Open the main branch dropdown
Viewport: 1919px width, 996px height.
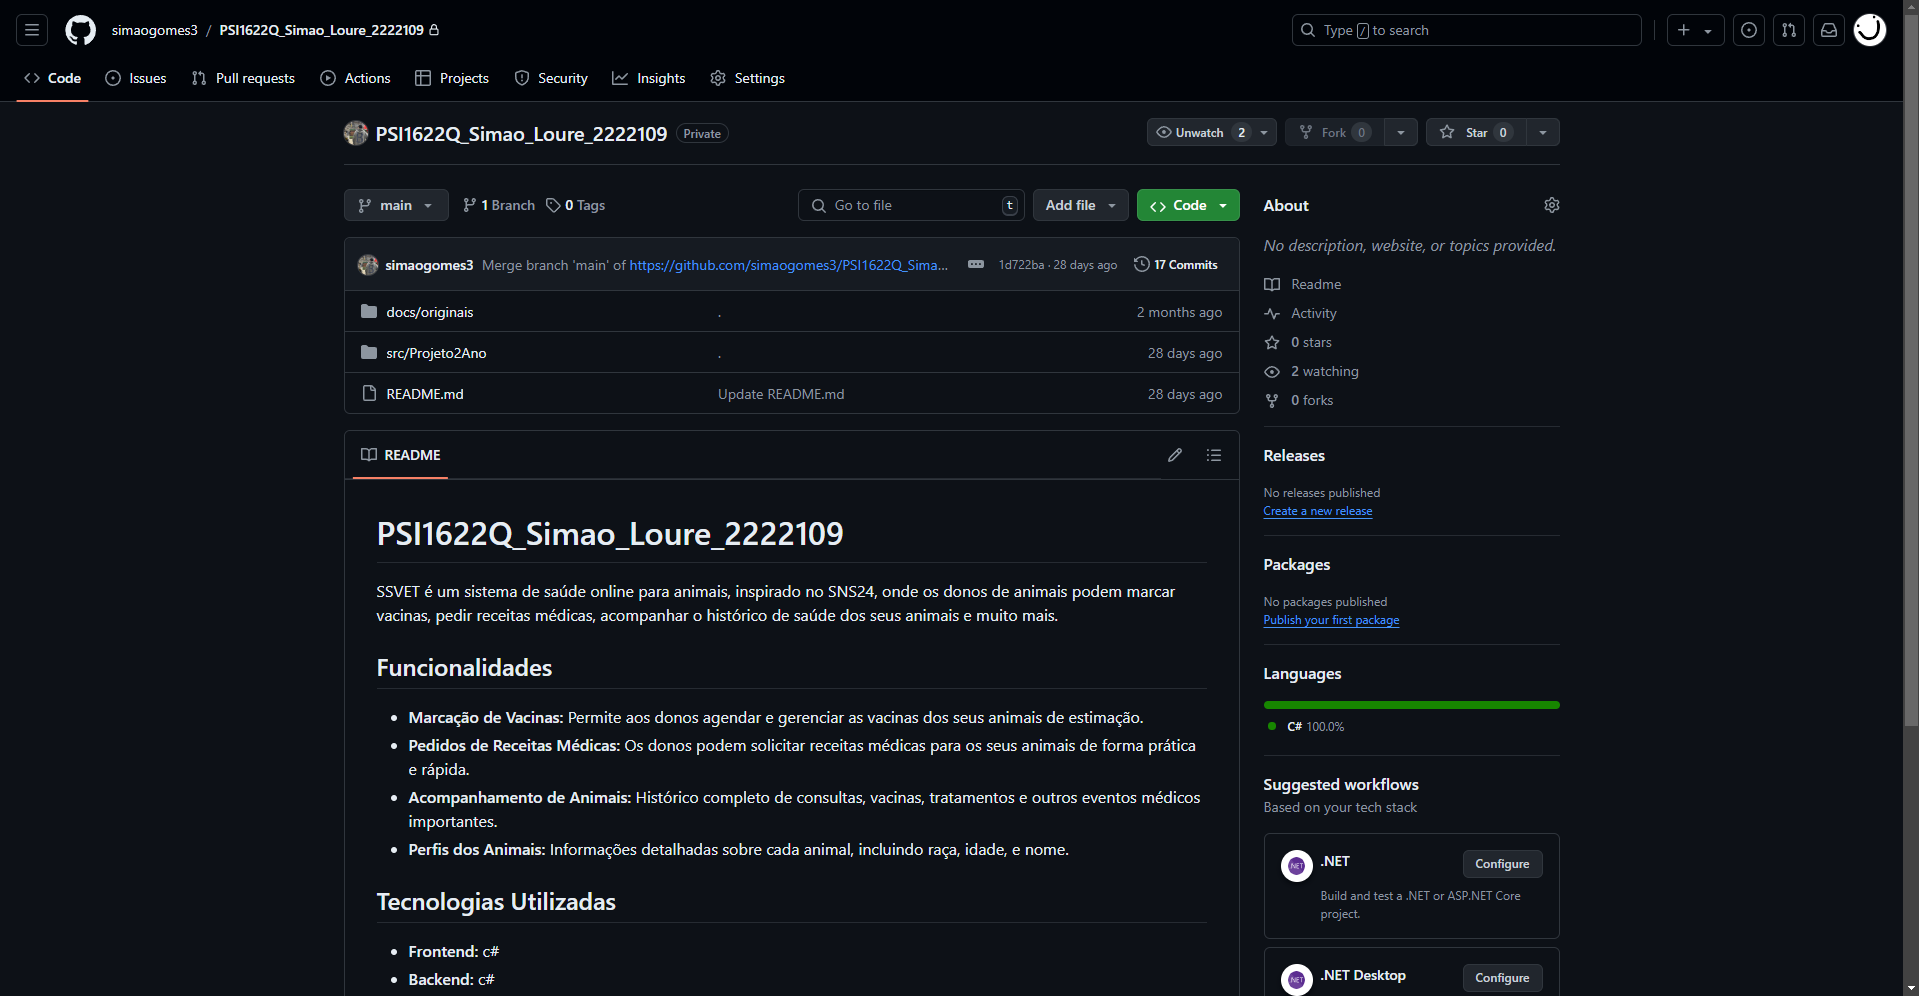[396, 205]
